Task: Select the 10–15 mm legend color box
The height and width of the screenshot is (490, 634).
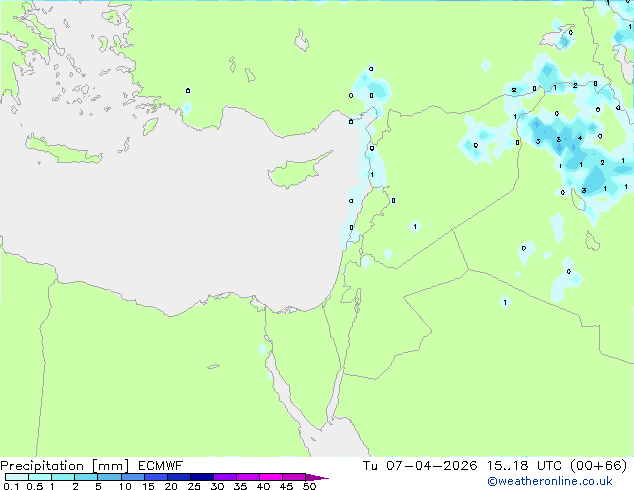Action: pyautogui.click(x=132, y=477)
